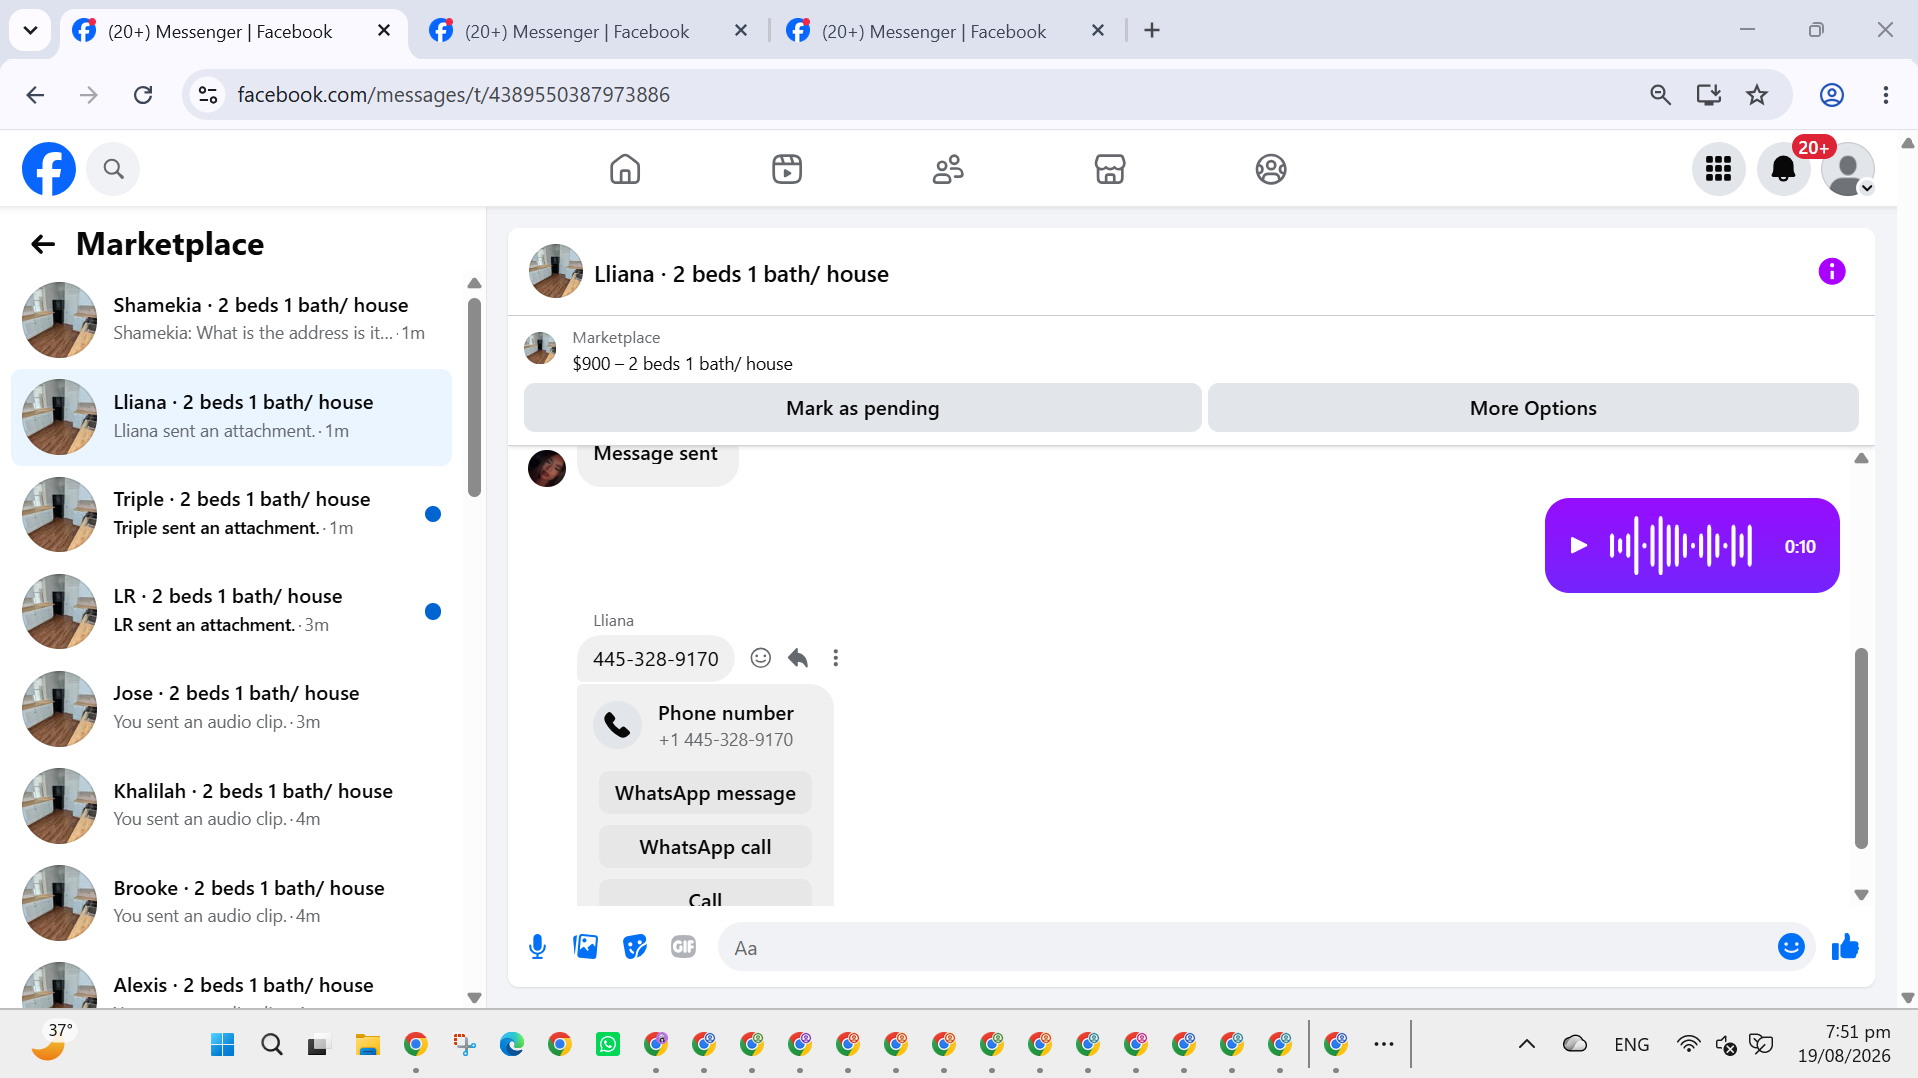Open More Options for the listing
1918x1078 pixels.
tap(1533, 408)
